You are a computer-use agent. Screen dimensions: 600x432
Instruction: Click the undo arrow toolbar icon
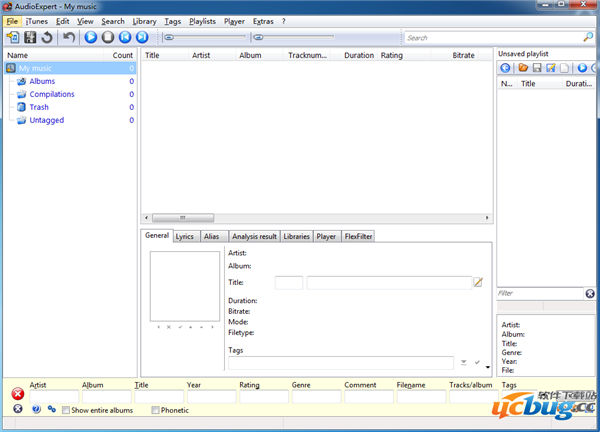click(x=69, y=37)
